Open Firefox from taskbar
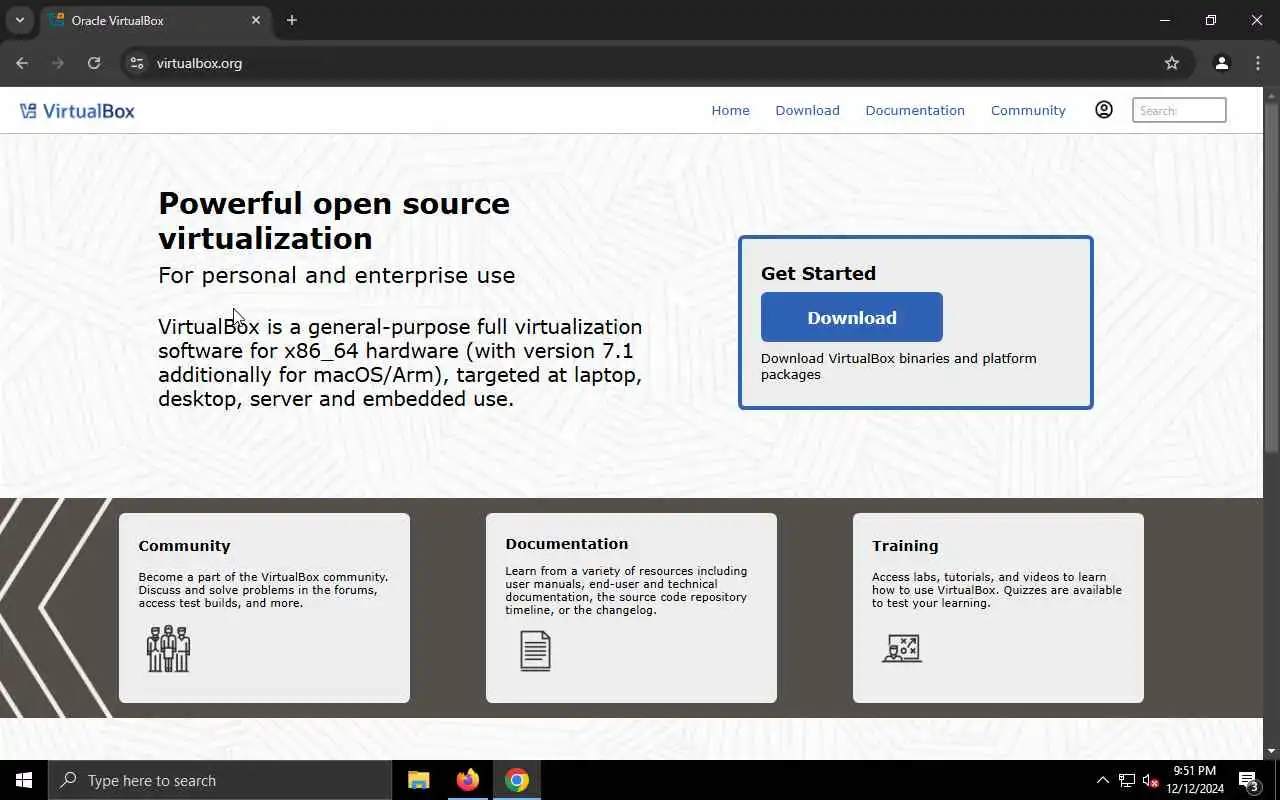The height and width of the screenshot is (800, 1280). click(x=468, y=780)
